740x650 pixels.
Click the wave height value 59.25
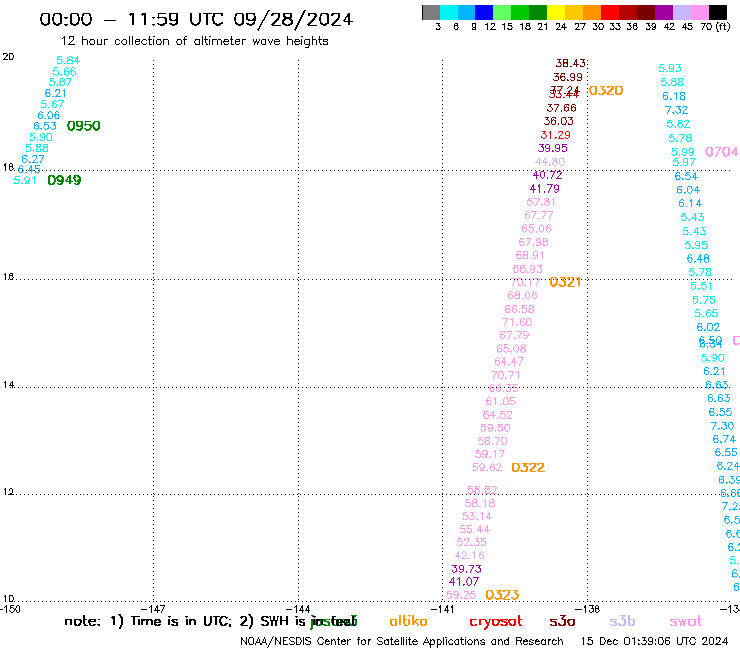click(461, 596)
